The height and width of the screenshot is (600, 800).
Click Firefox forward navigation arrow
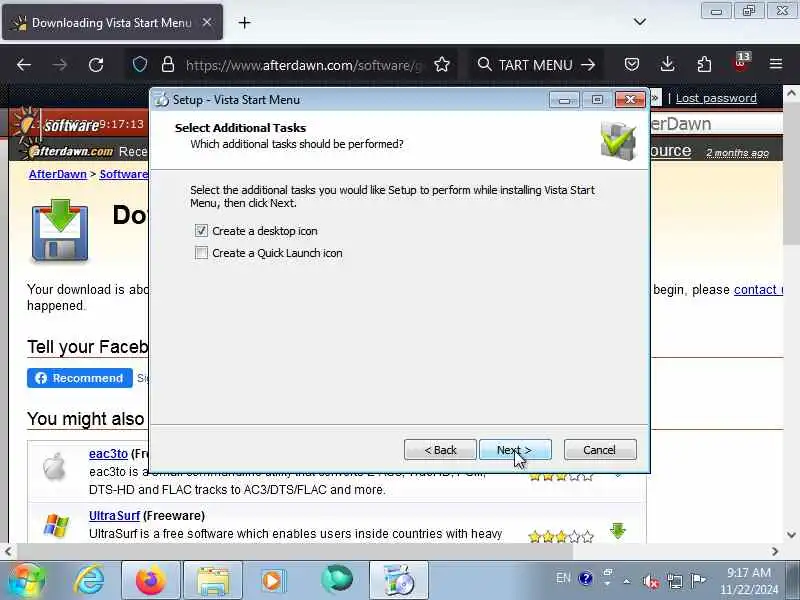pos(60,65)
